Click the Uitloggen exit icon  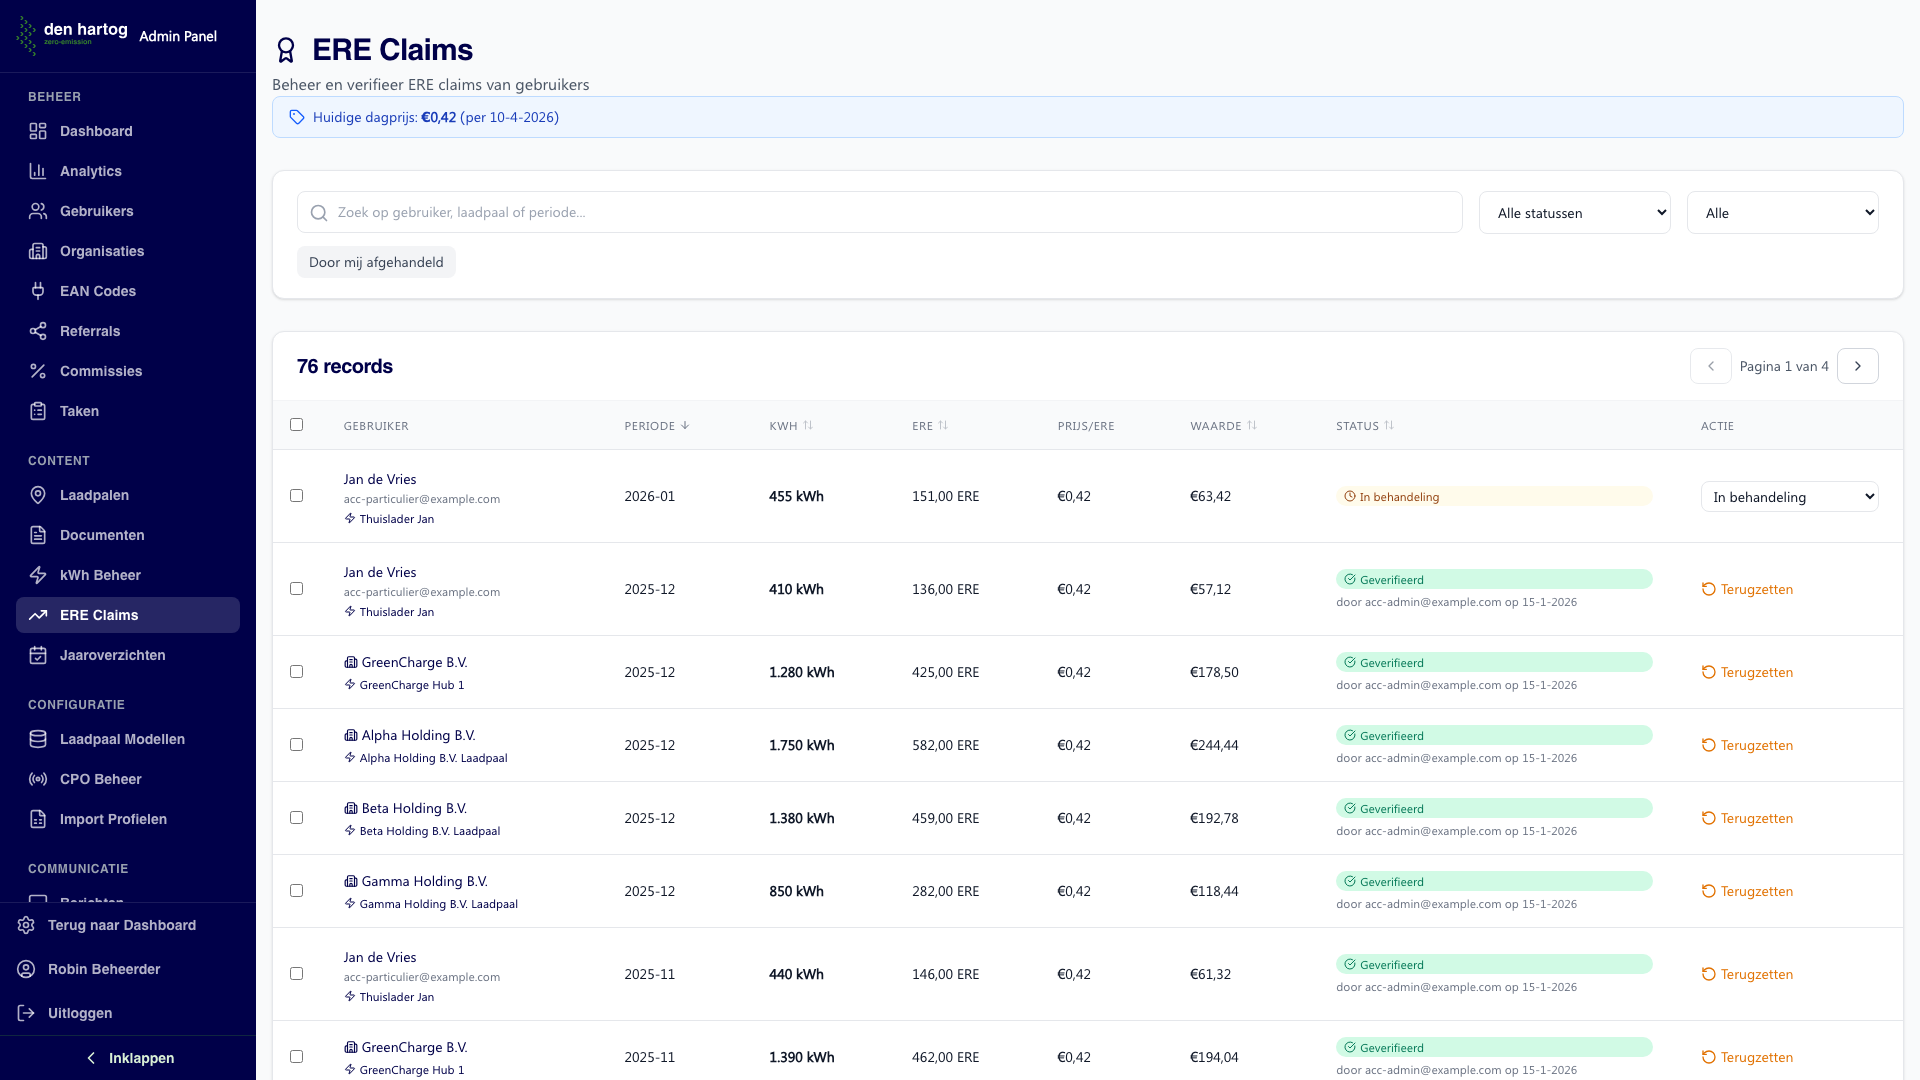click(26, 1013)
